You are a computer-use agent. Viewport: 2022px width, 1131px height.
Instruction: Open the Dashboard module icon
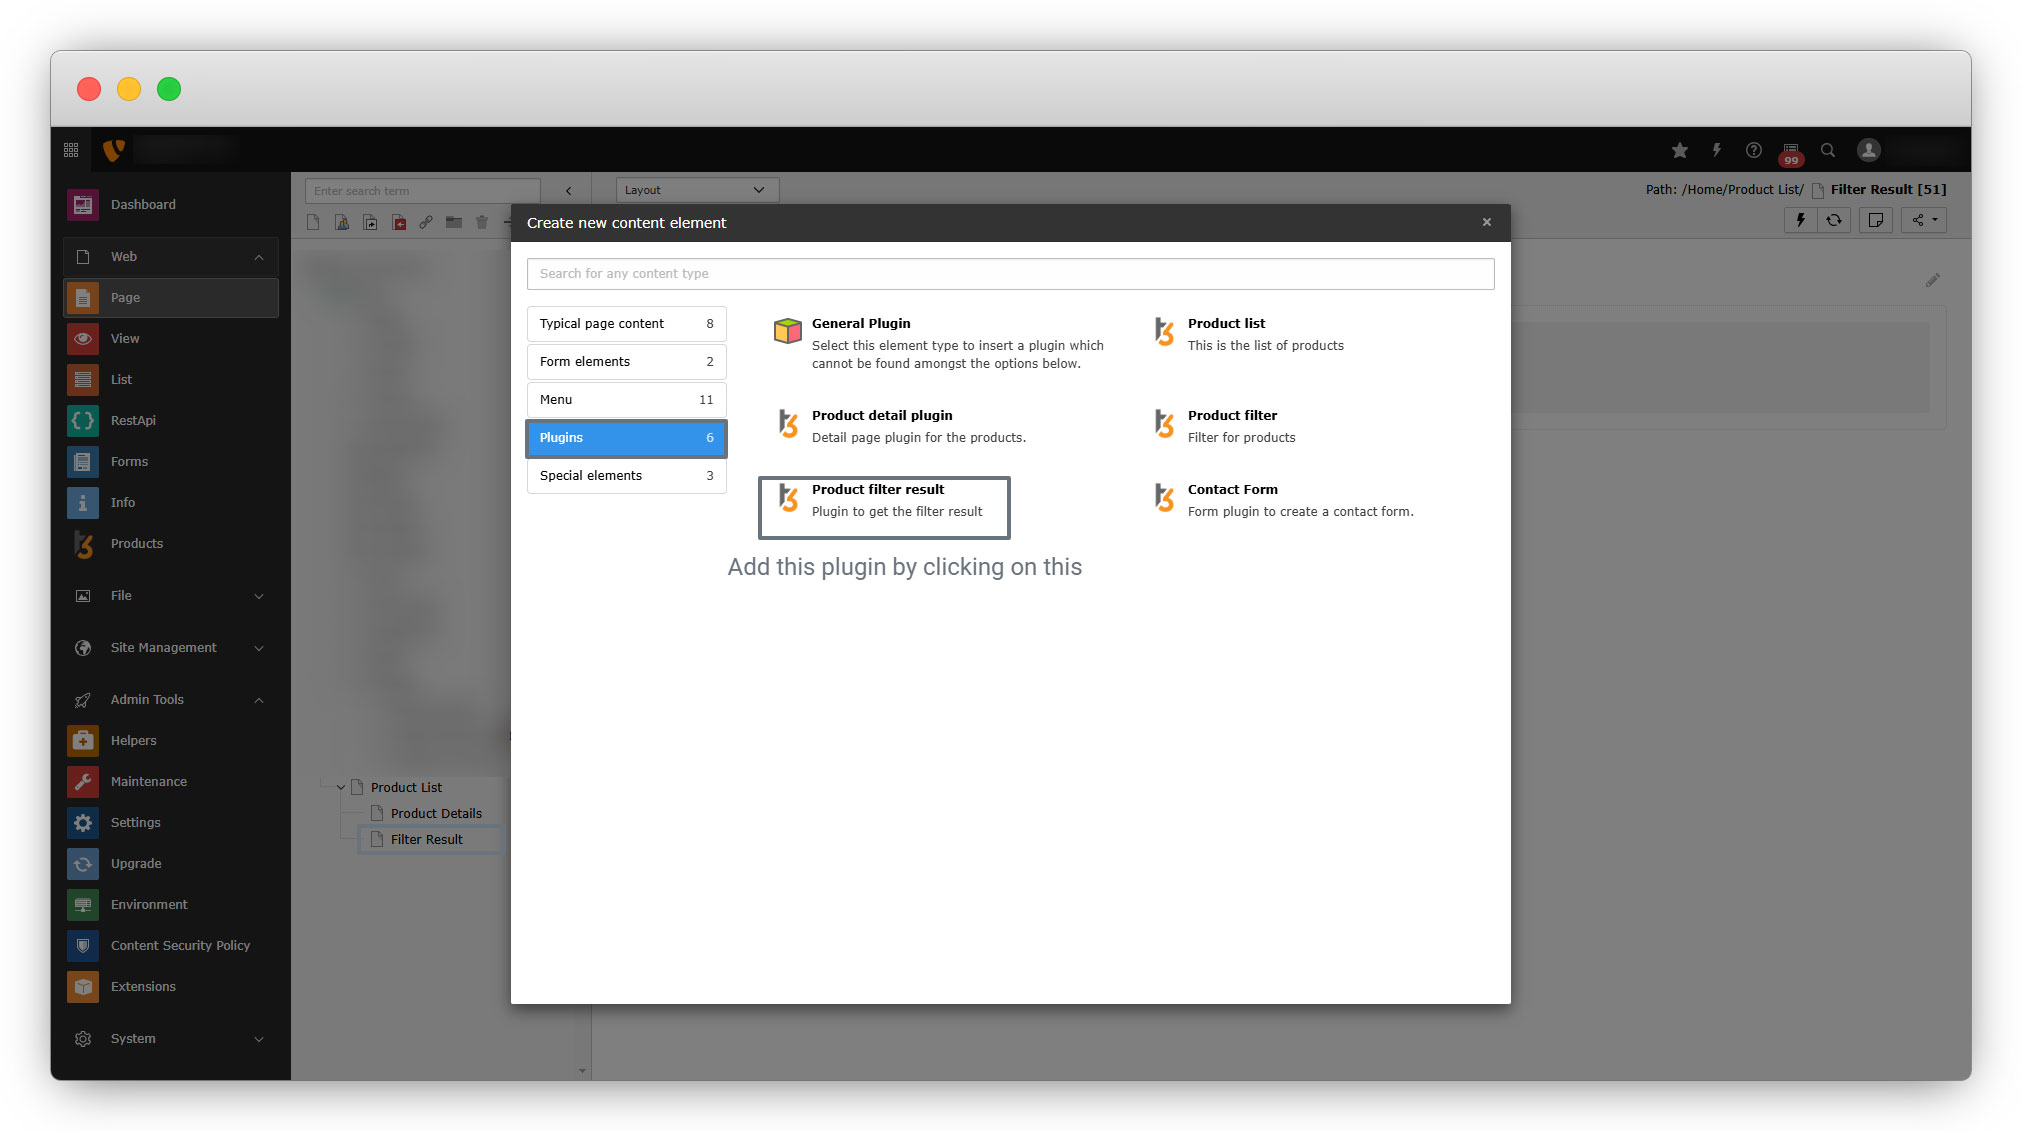point(83,204)
